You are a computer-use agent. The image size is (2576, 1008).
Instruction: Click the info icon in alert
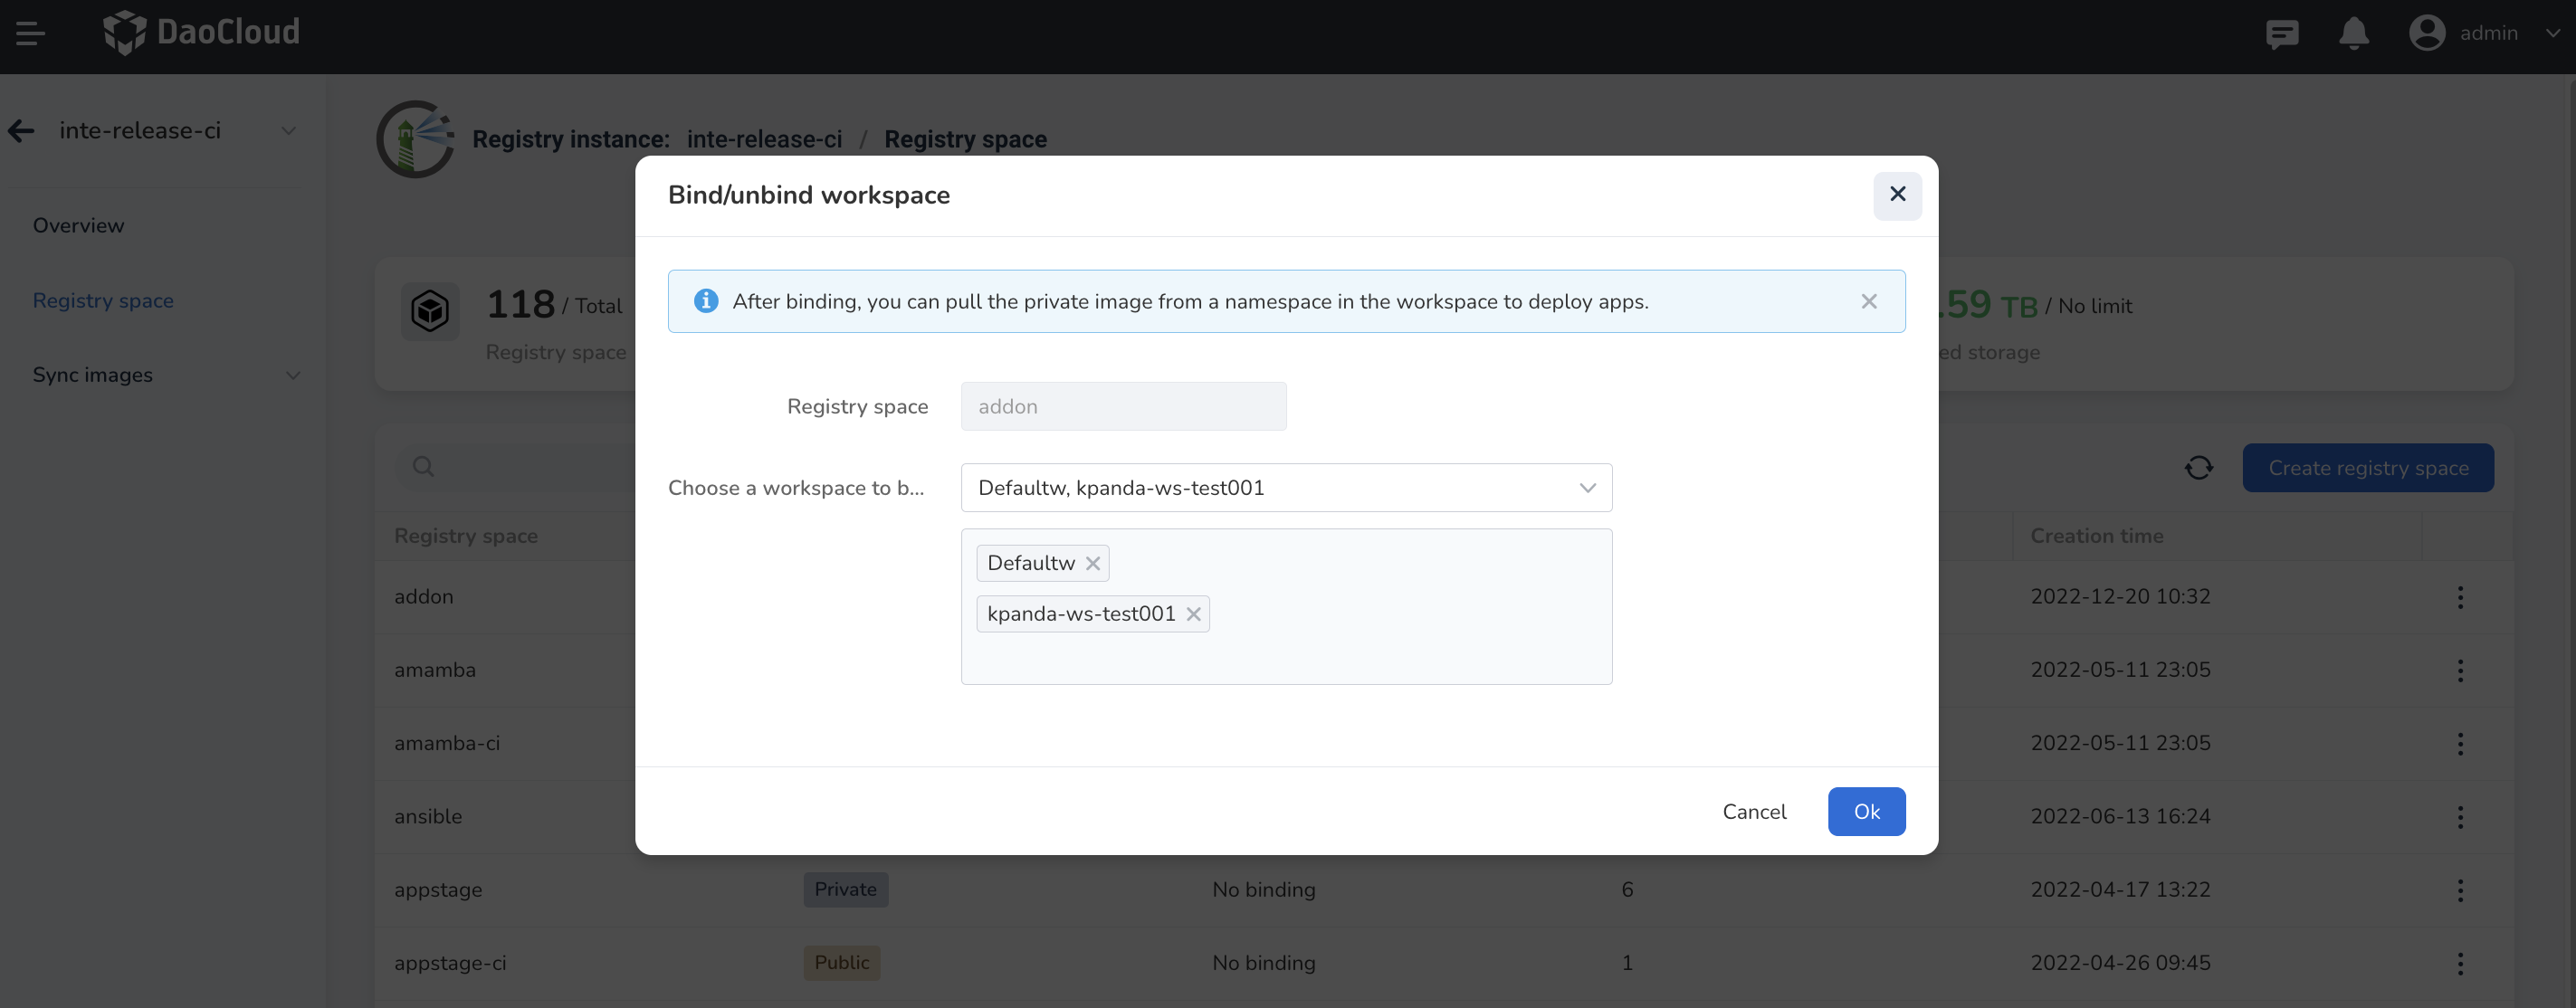(705, 301)
